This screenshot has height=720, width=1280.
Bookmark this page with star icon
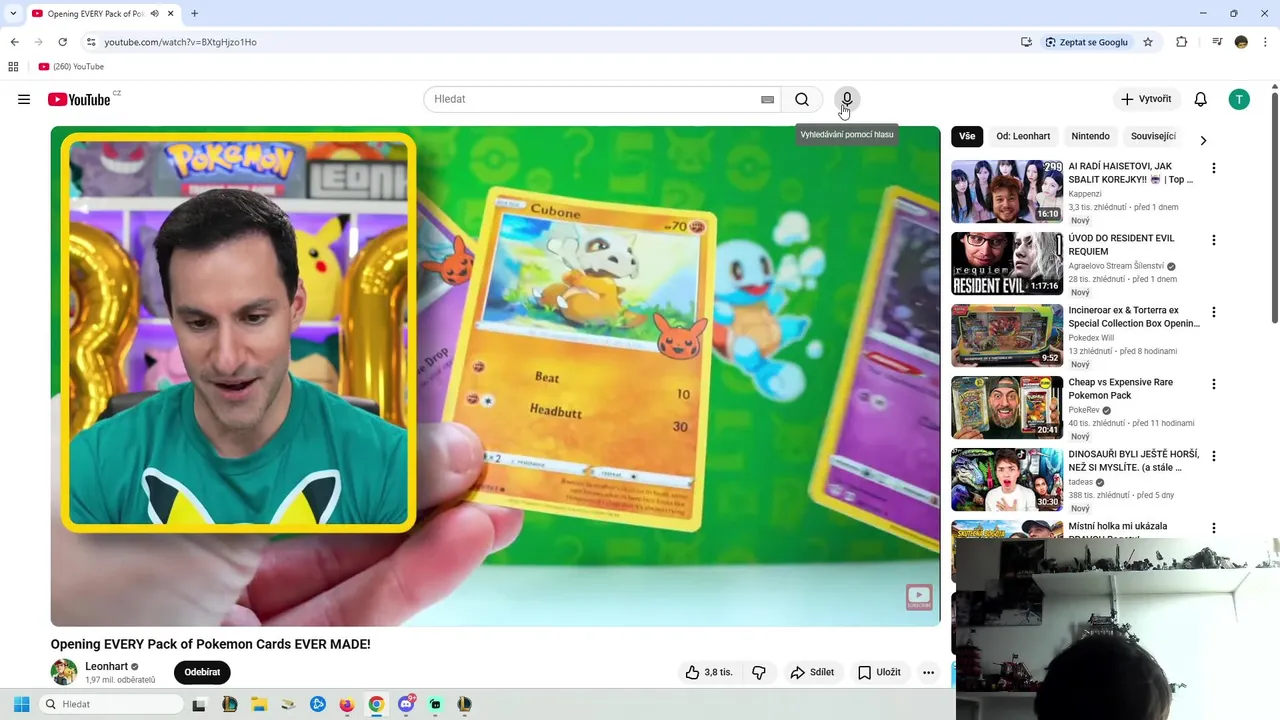(x=1148, y=42)
